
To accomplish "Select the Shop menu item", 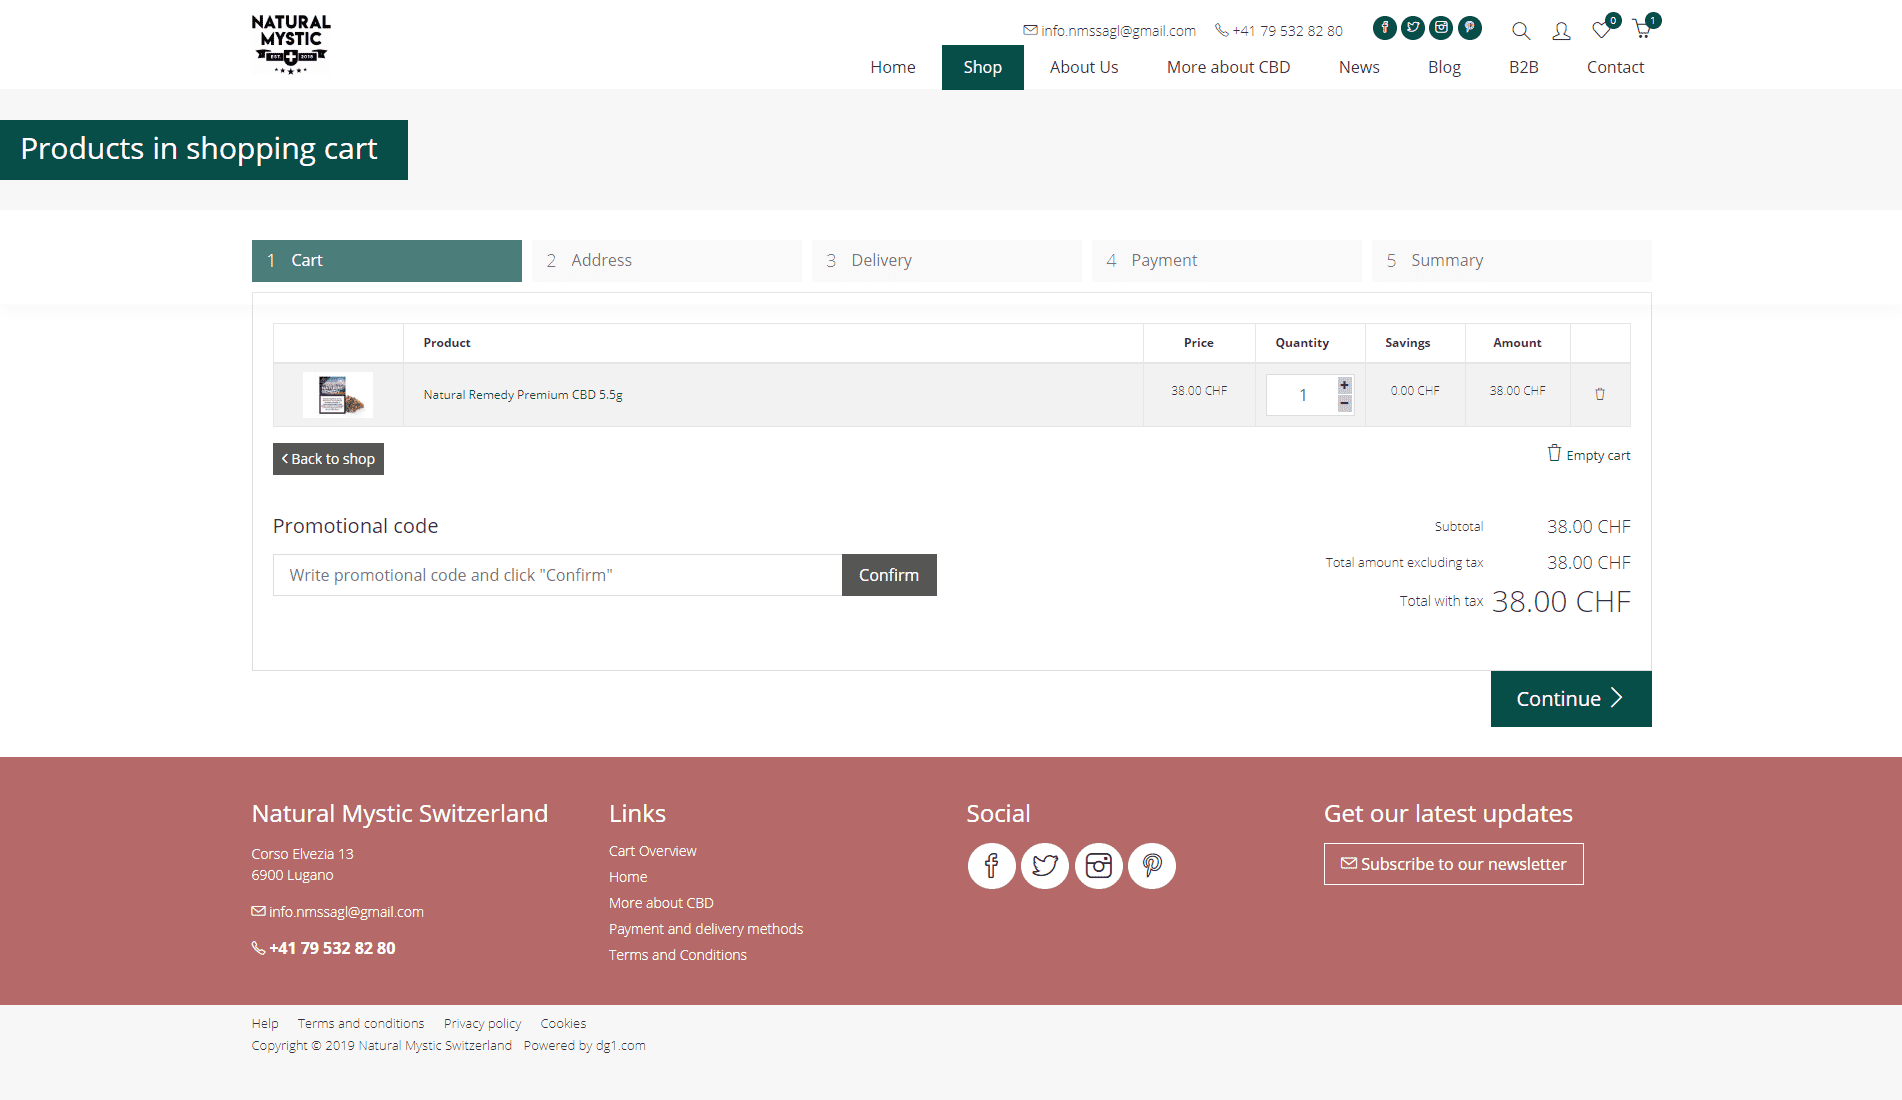I will pos(983,67).
